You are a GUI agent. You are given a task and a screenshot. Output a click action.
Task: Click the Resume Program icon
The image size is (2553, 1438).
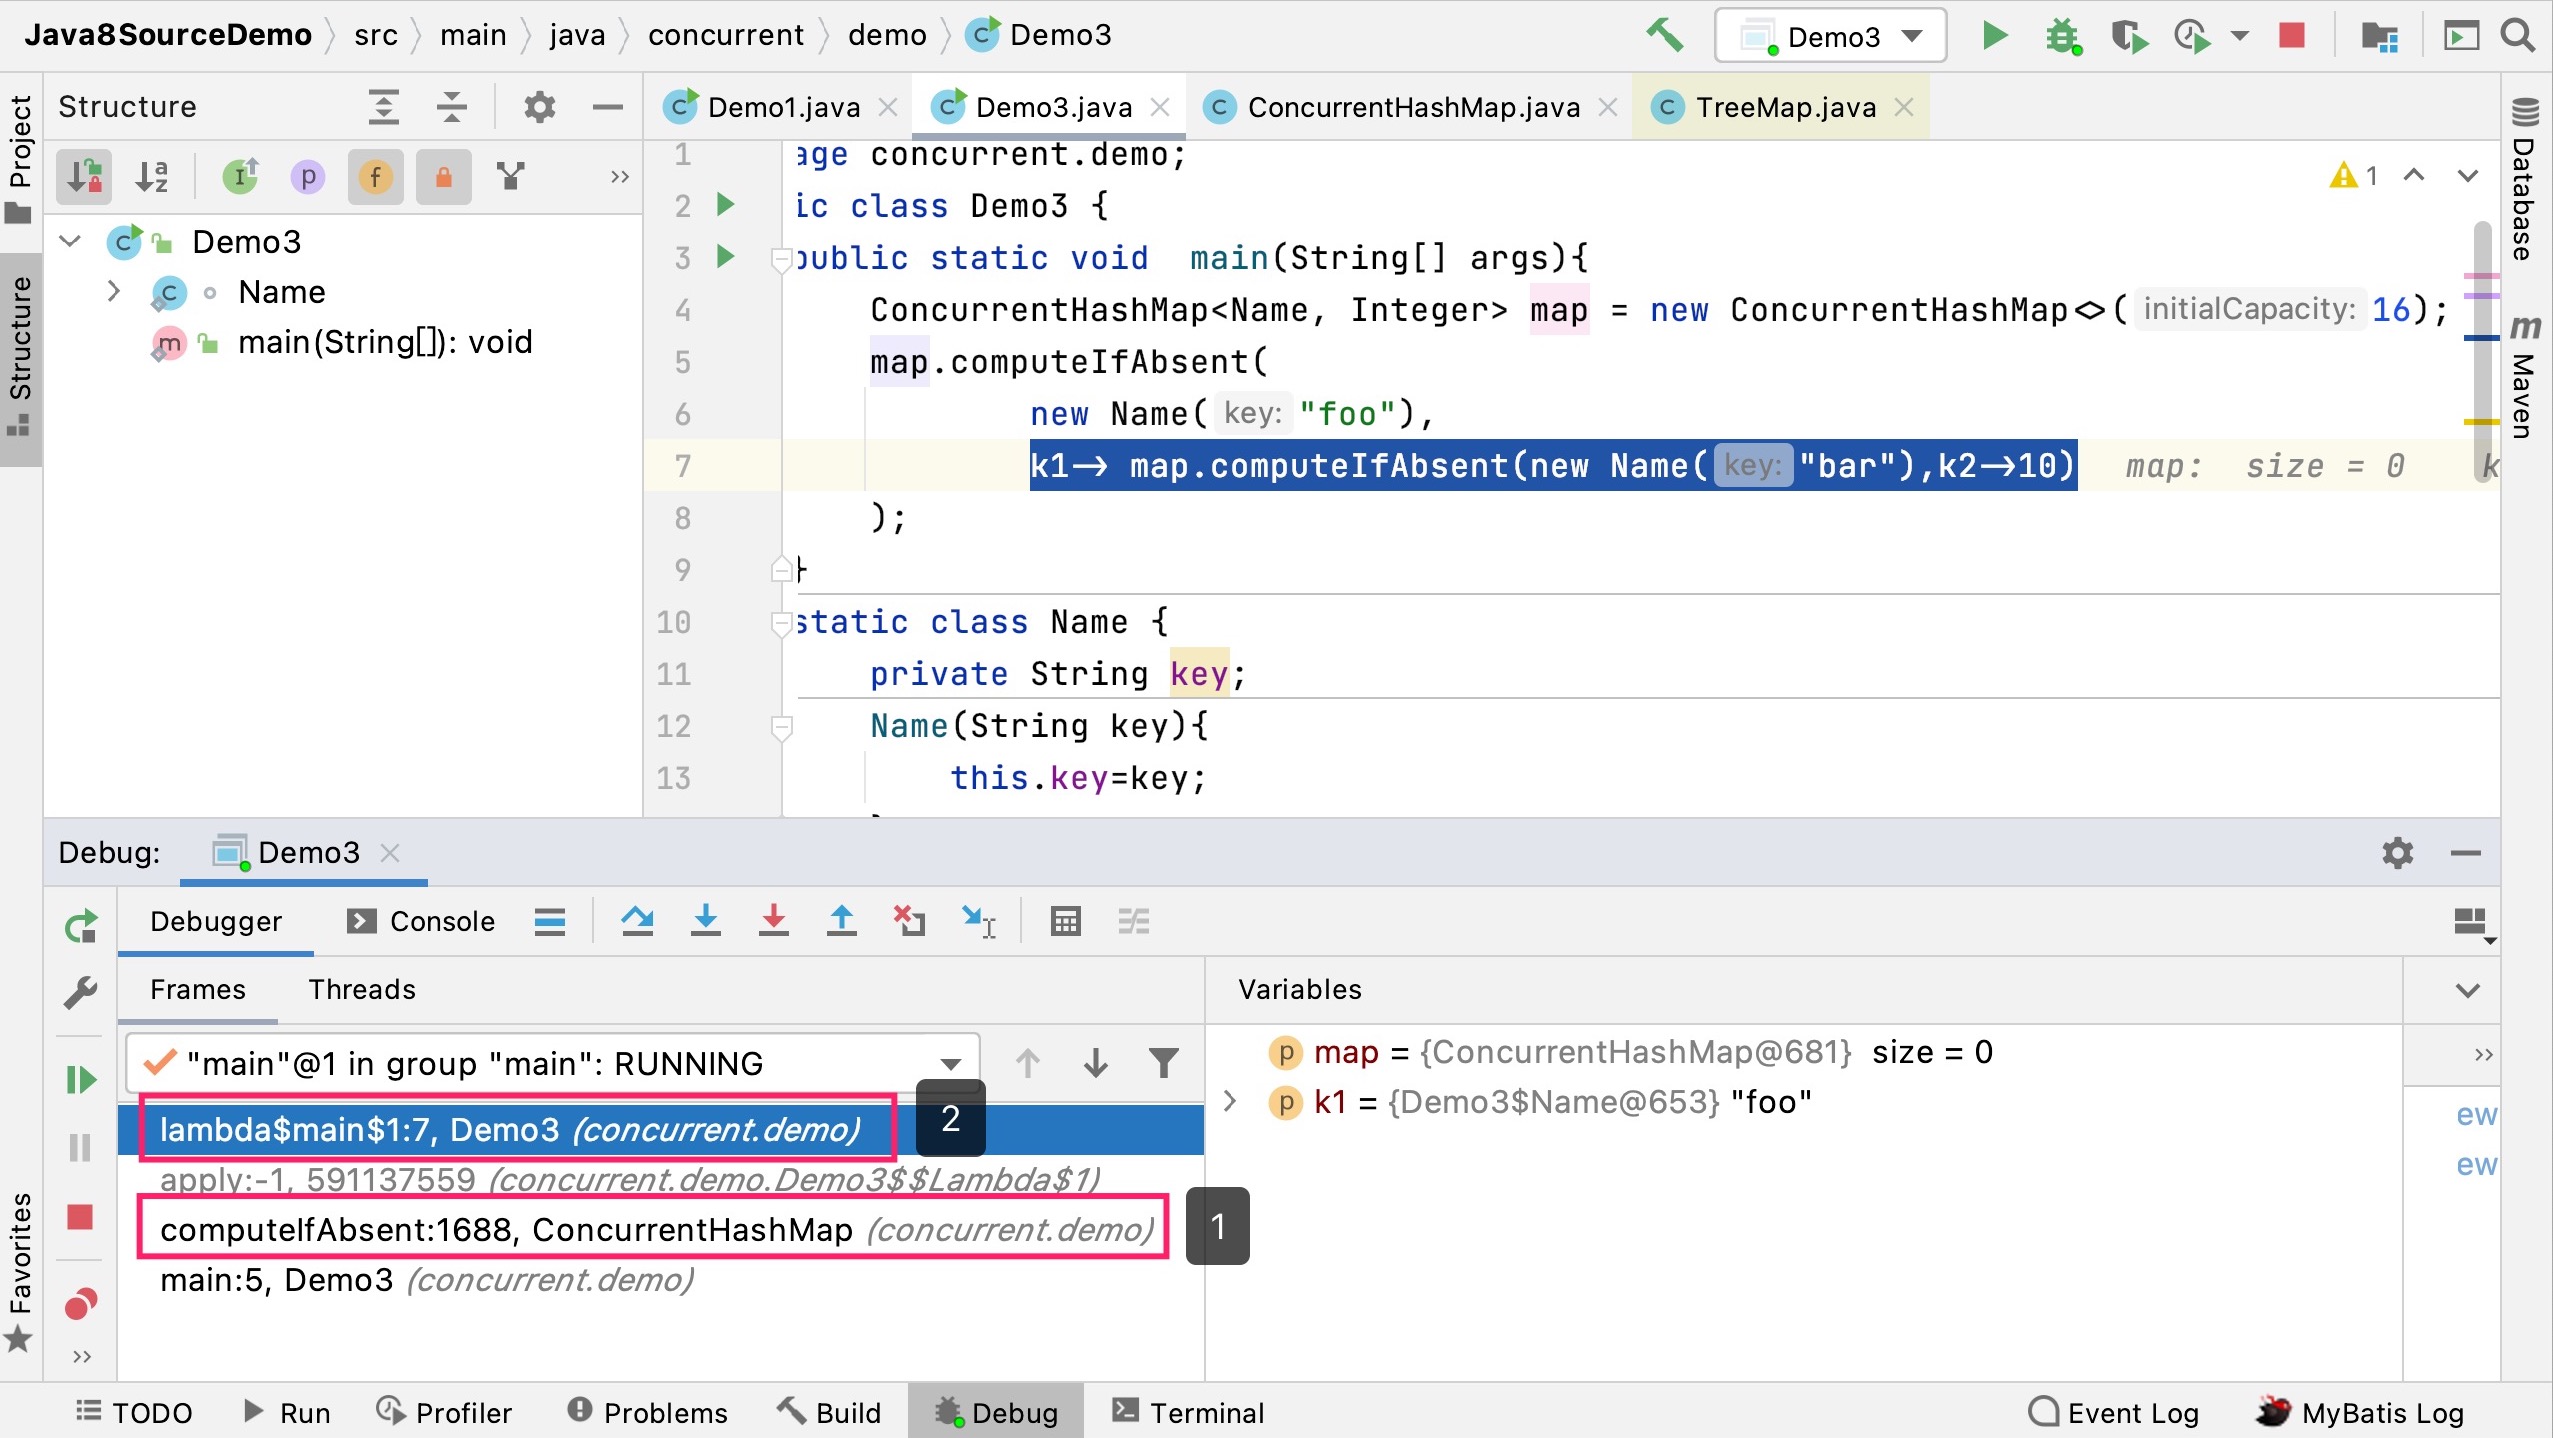[x=80, y=1080]
